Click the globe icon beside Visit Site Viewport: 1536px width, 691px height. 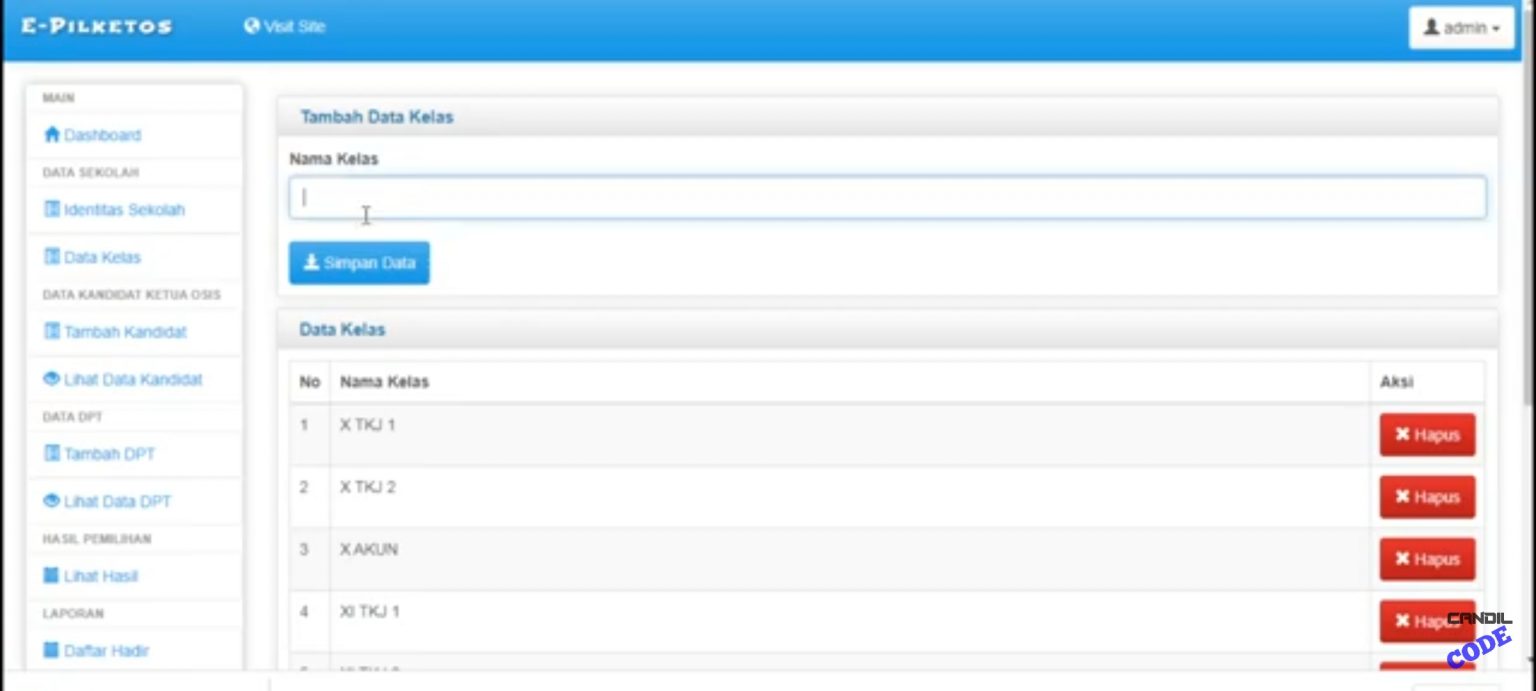[x=251, y=27]
